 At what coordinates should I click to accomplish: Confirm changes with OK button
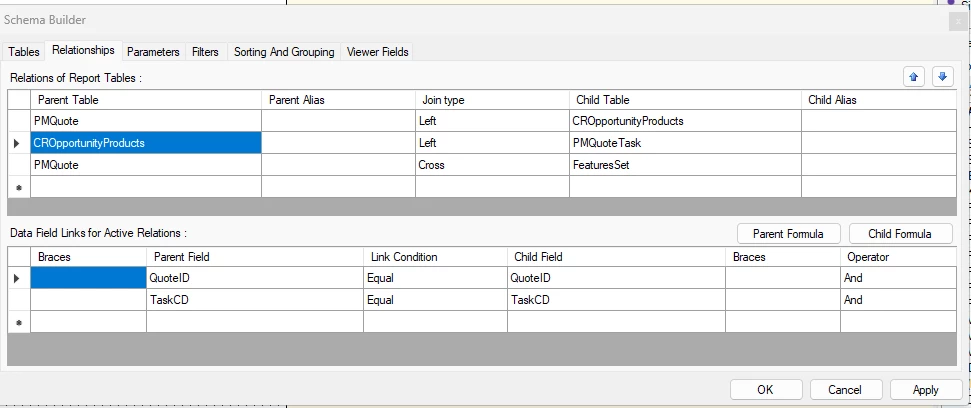coord(765,389)
